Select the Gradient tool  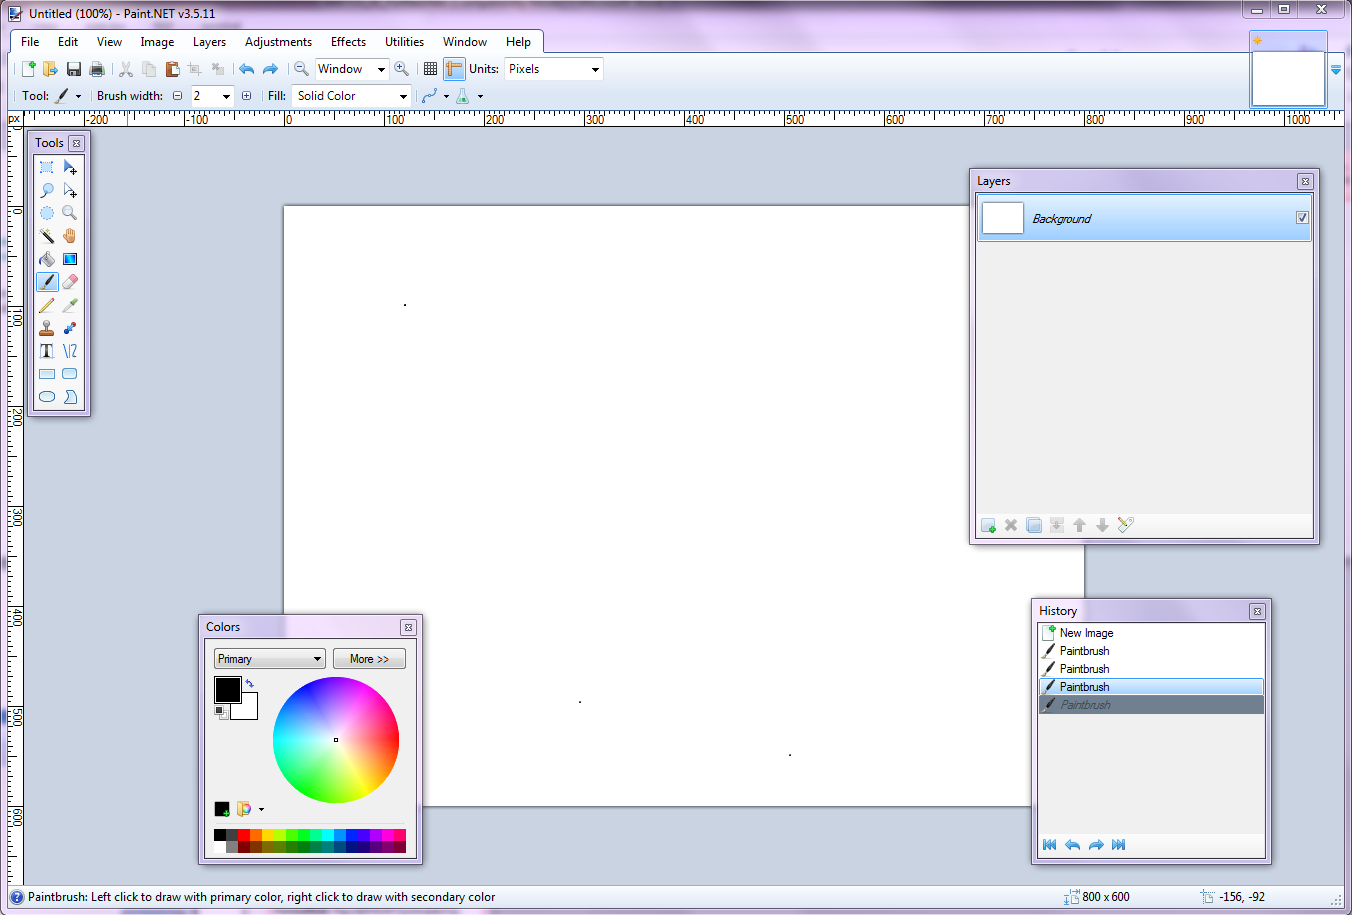[70, 259]
